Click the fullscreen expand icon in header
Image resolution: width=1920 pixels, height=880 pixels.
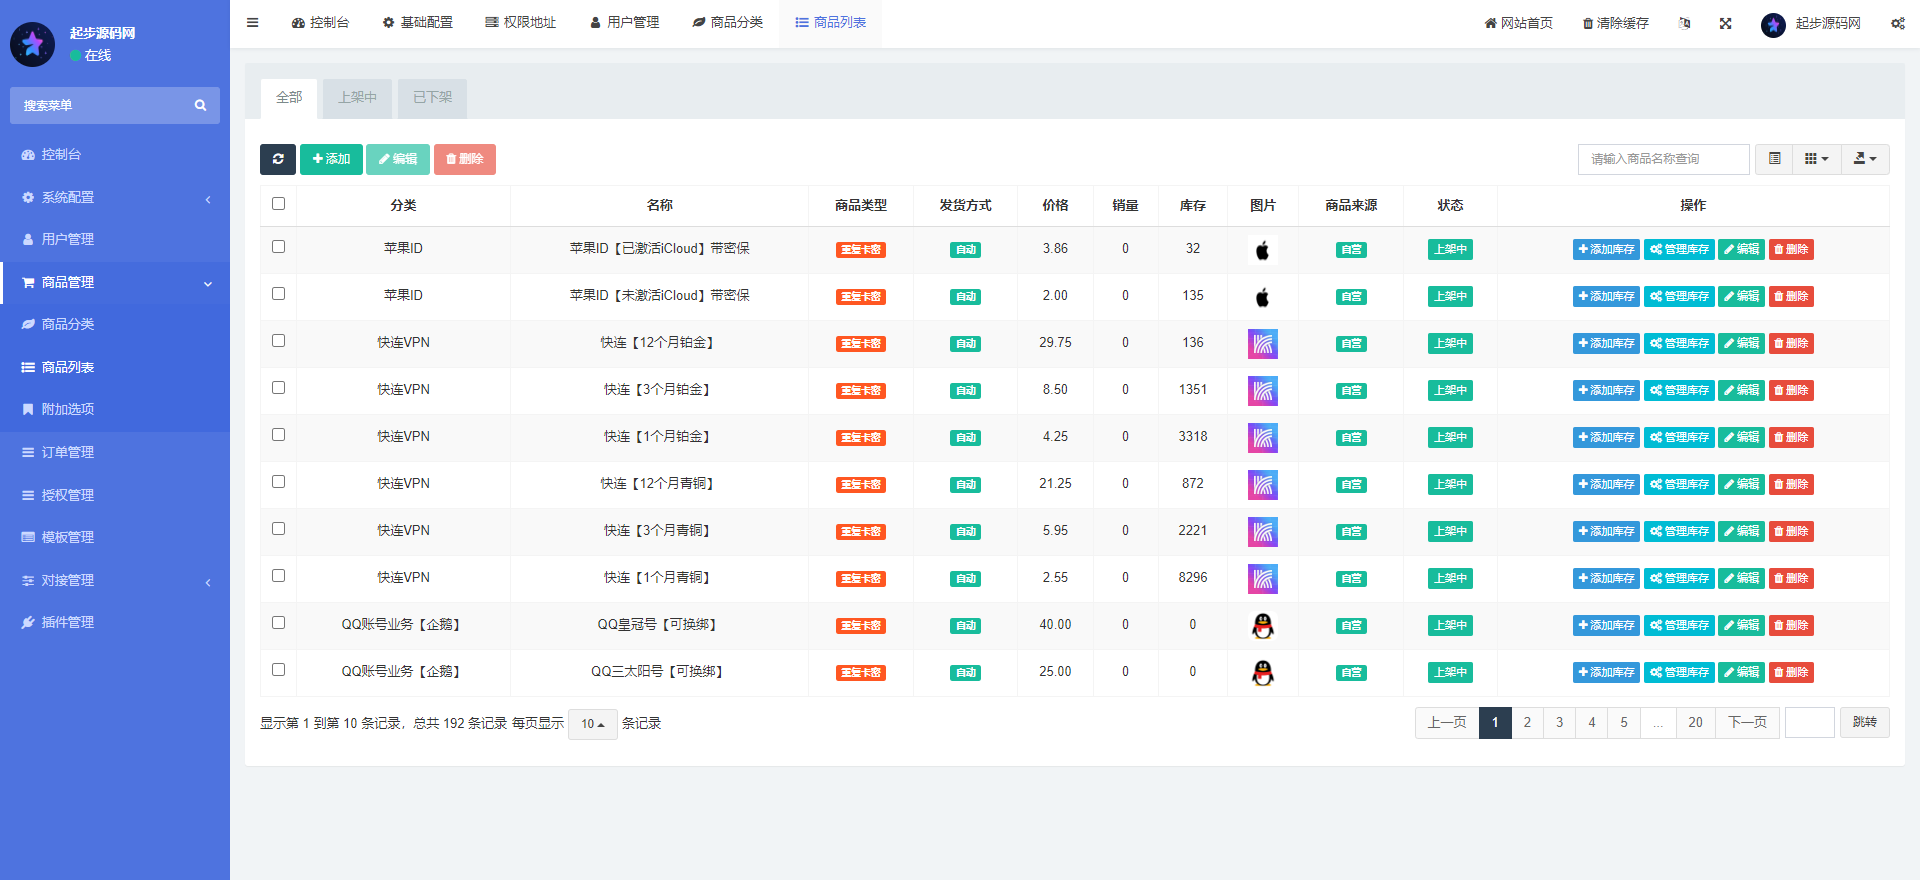point(1725,23)
